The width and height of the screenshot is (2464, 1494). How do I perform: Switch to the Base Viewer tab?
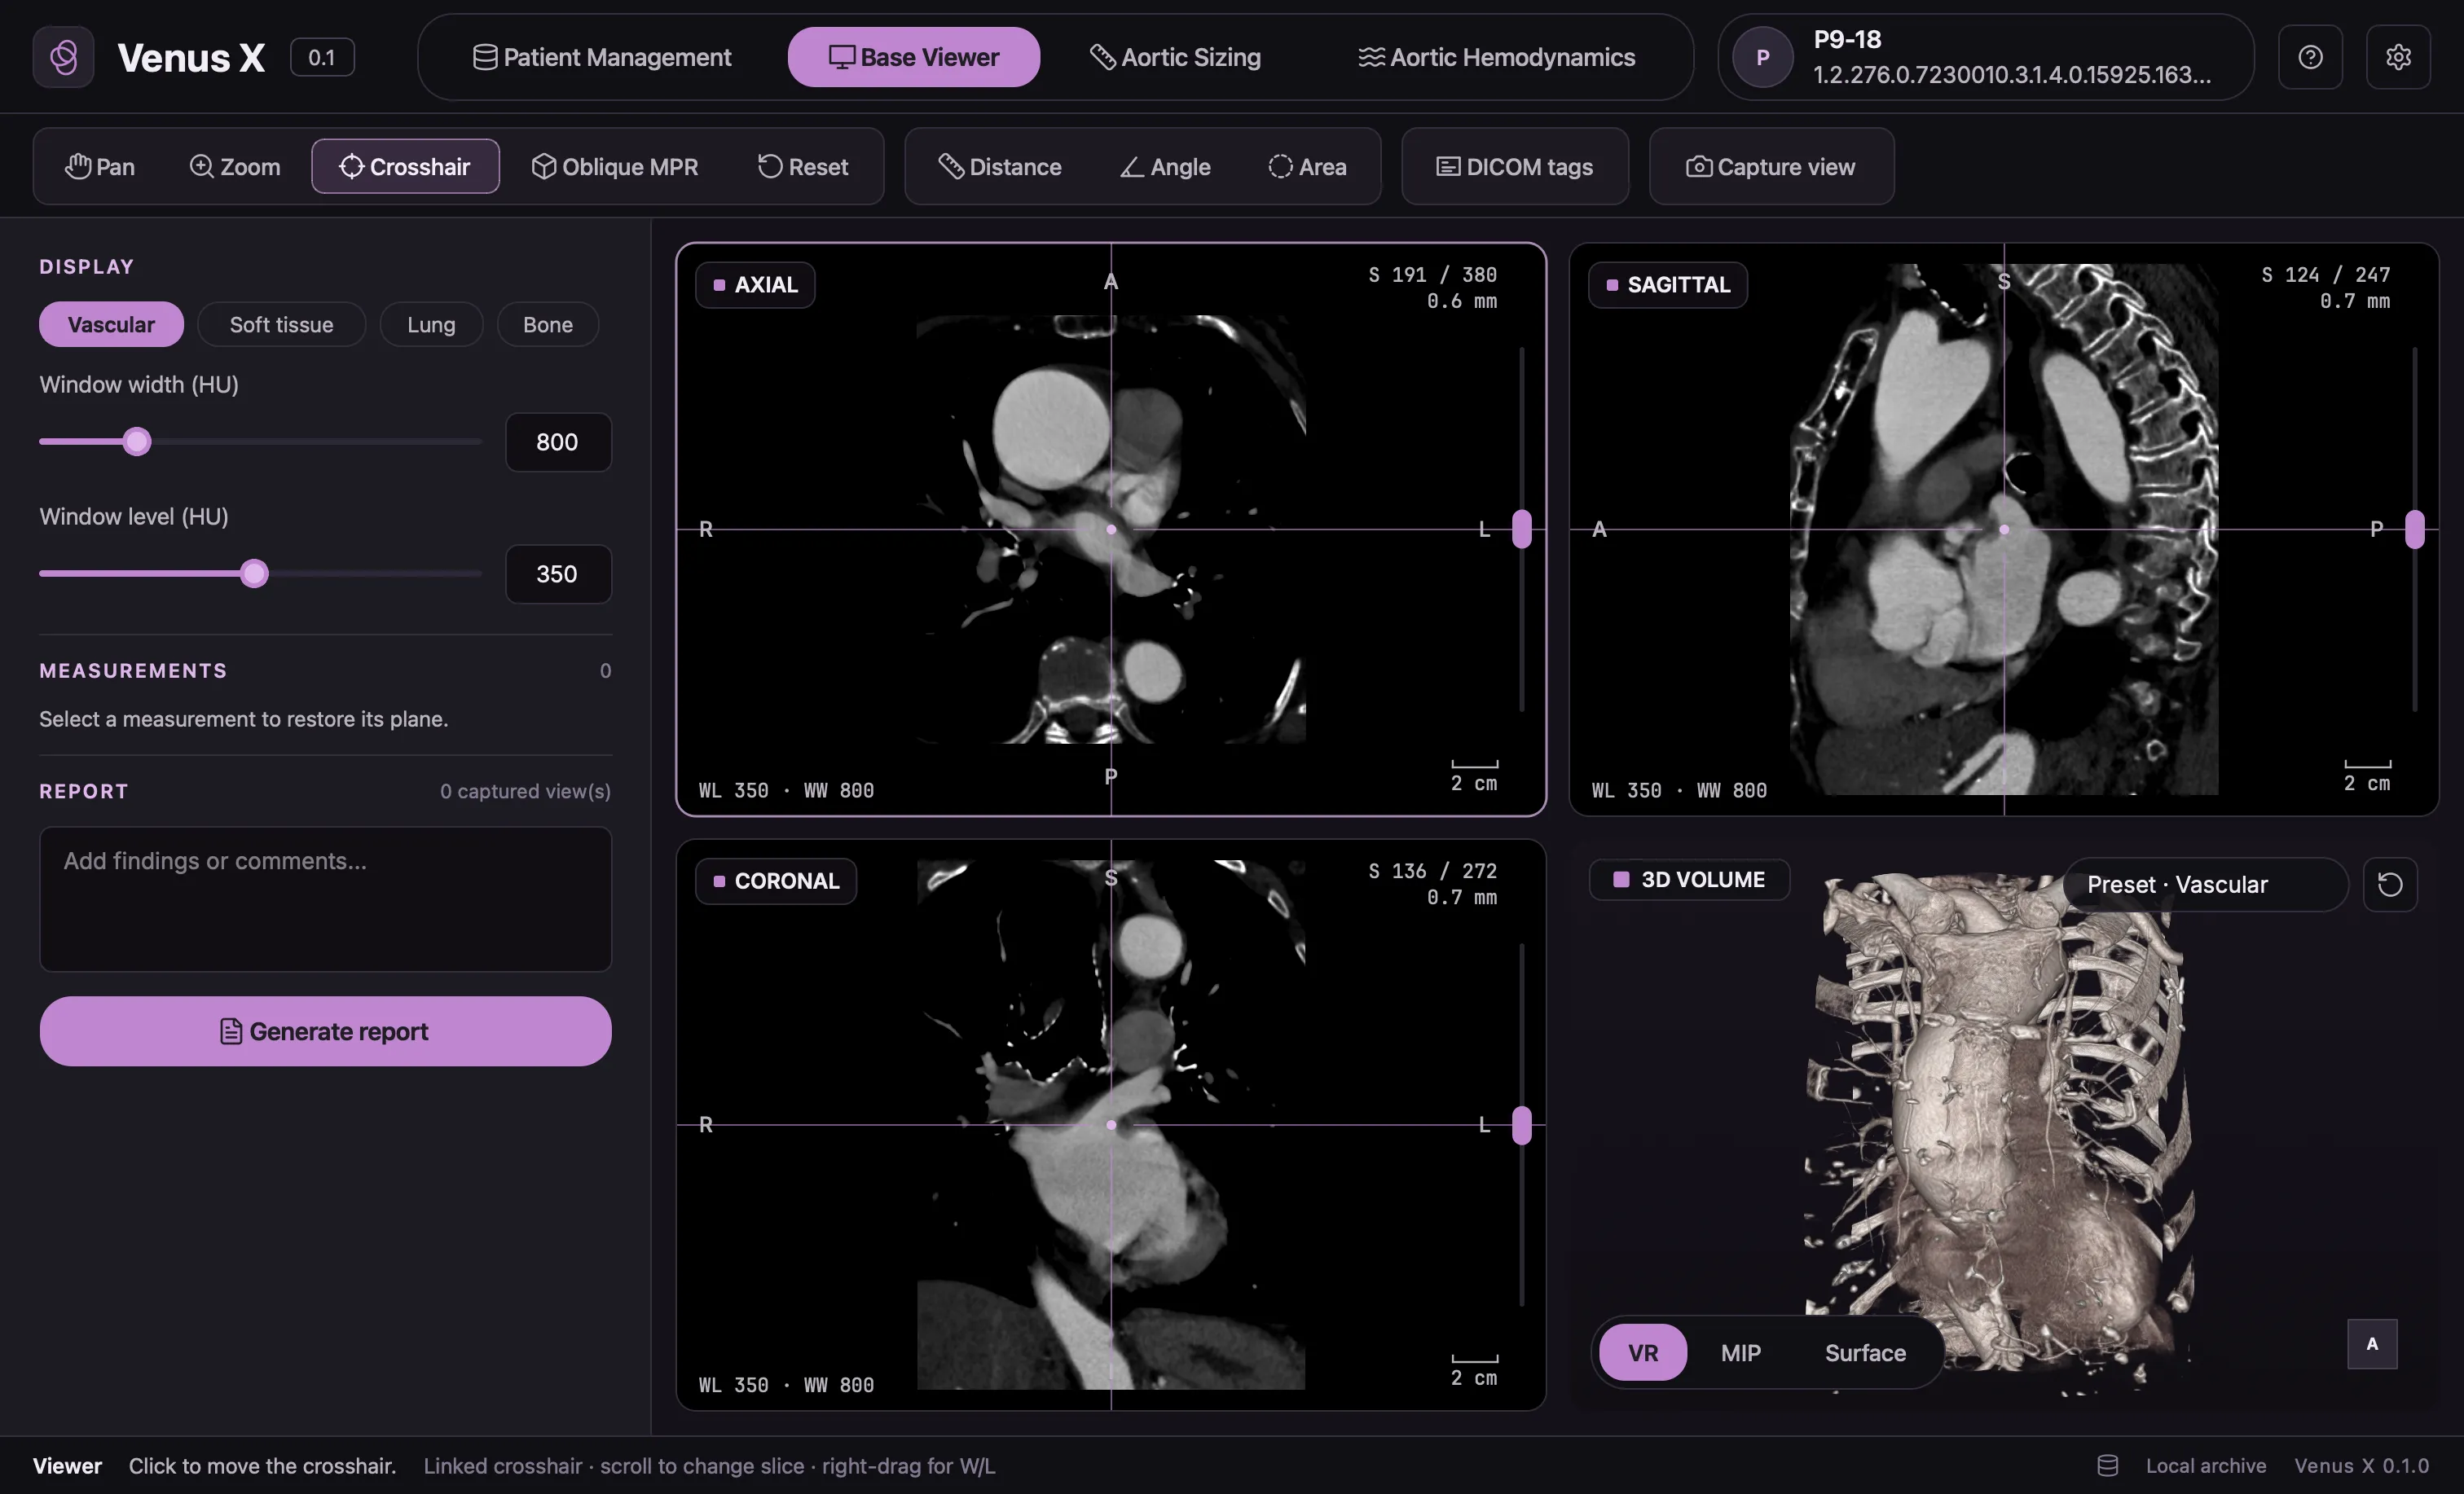(x=914, y=57)
